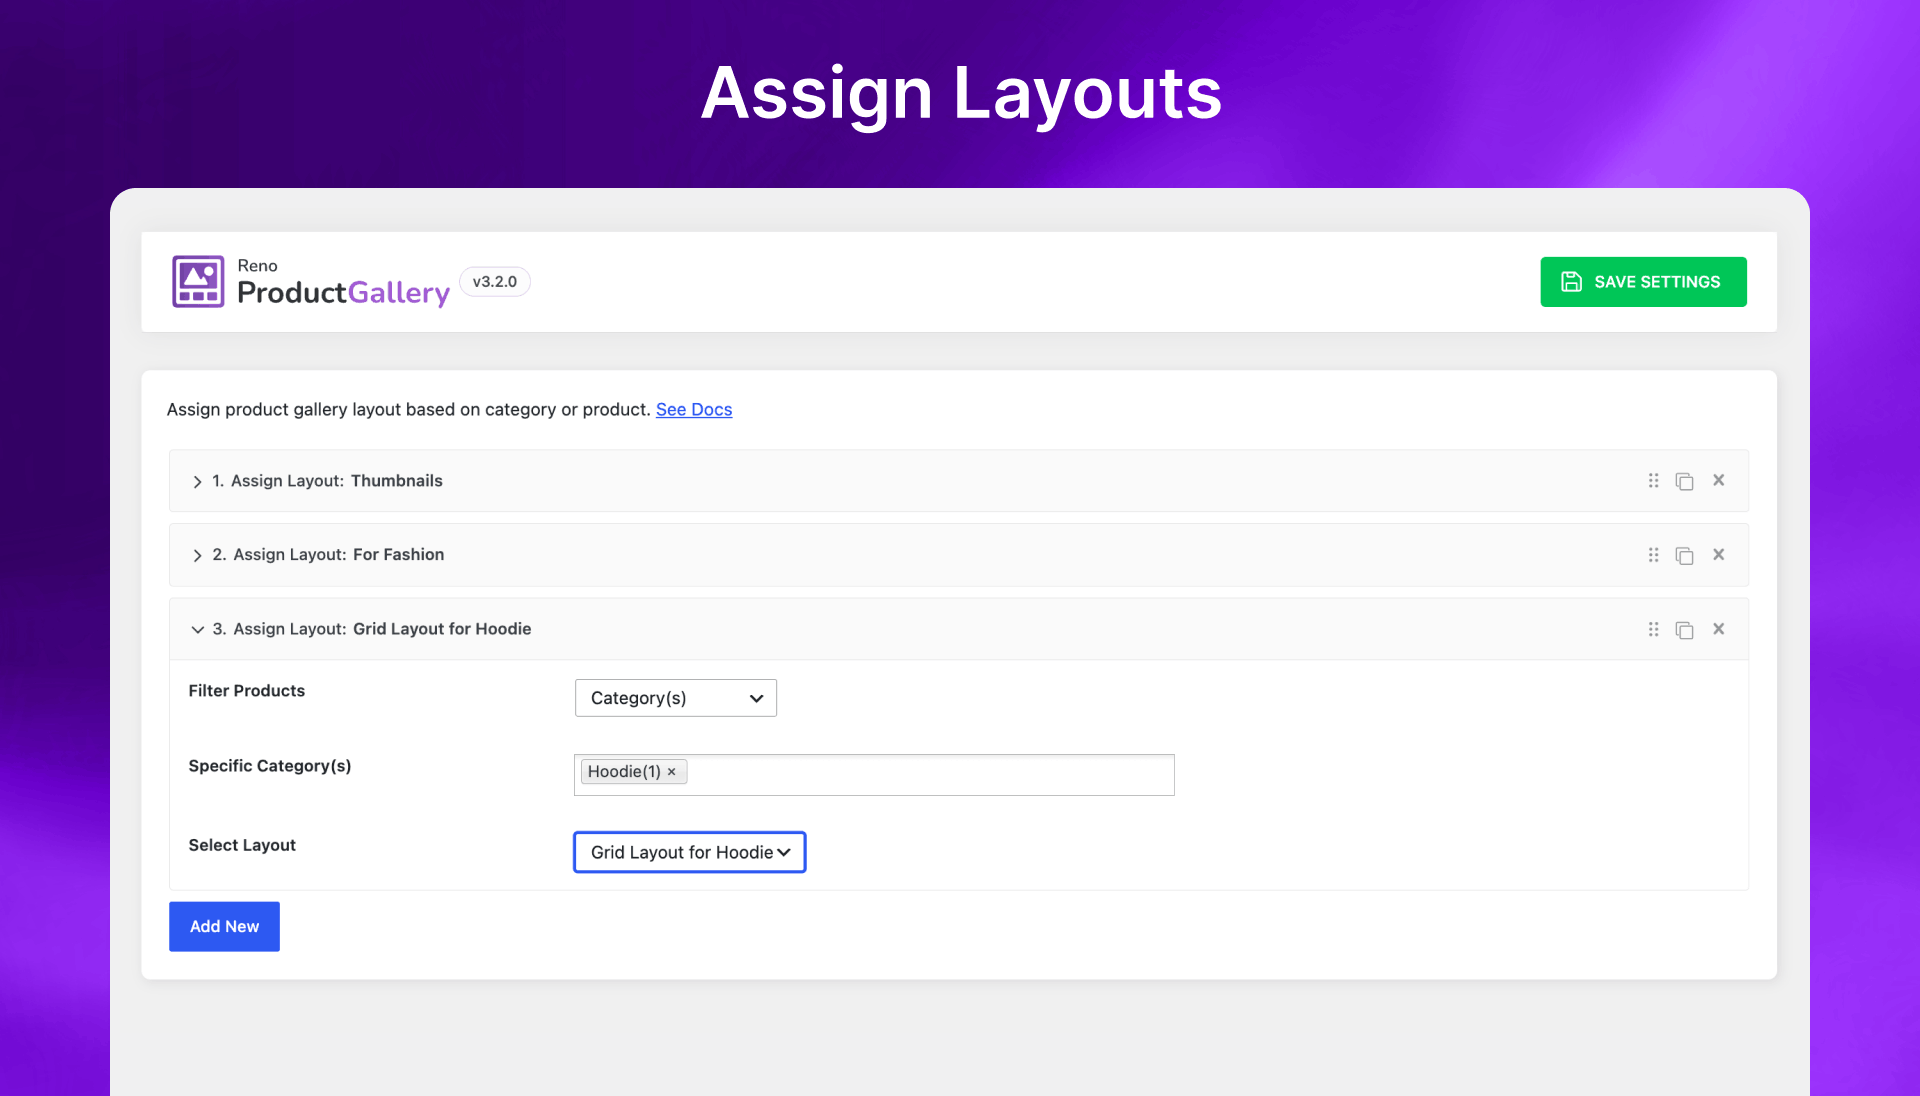Duplicate the Grid Layout for Hoodie assignment
The image size is (1920, 1096).
pos(1684,629)
